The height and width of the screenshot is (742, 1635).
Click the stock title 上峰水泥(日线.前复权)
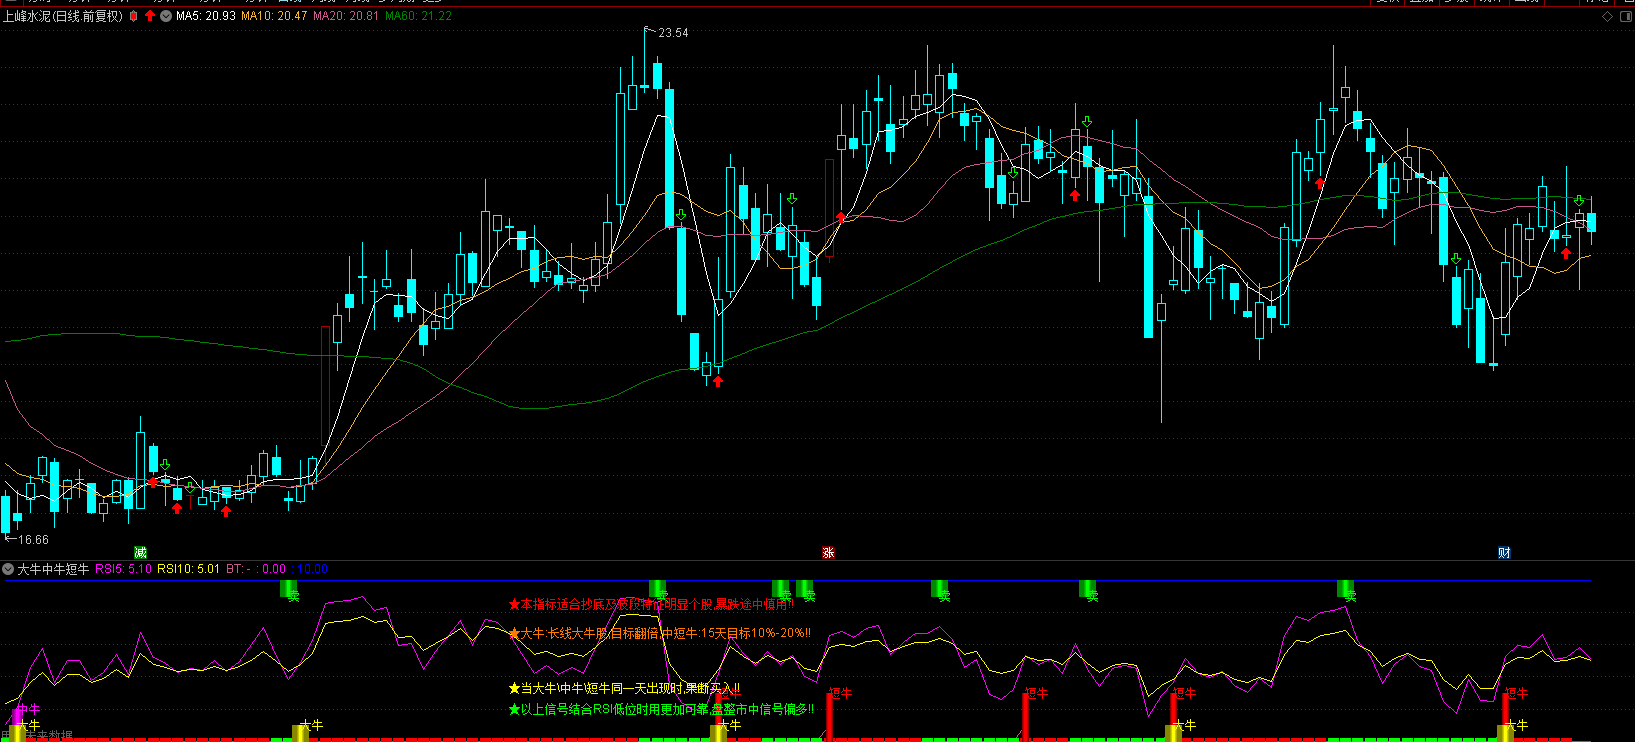click(x=63, y=16)
